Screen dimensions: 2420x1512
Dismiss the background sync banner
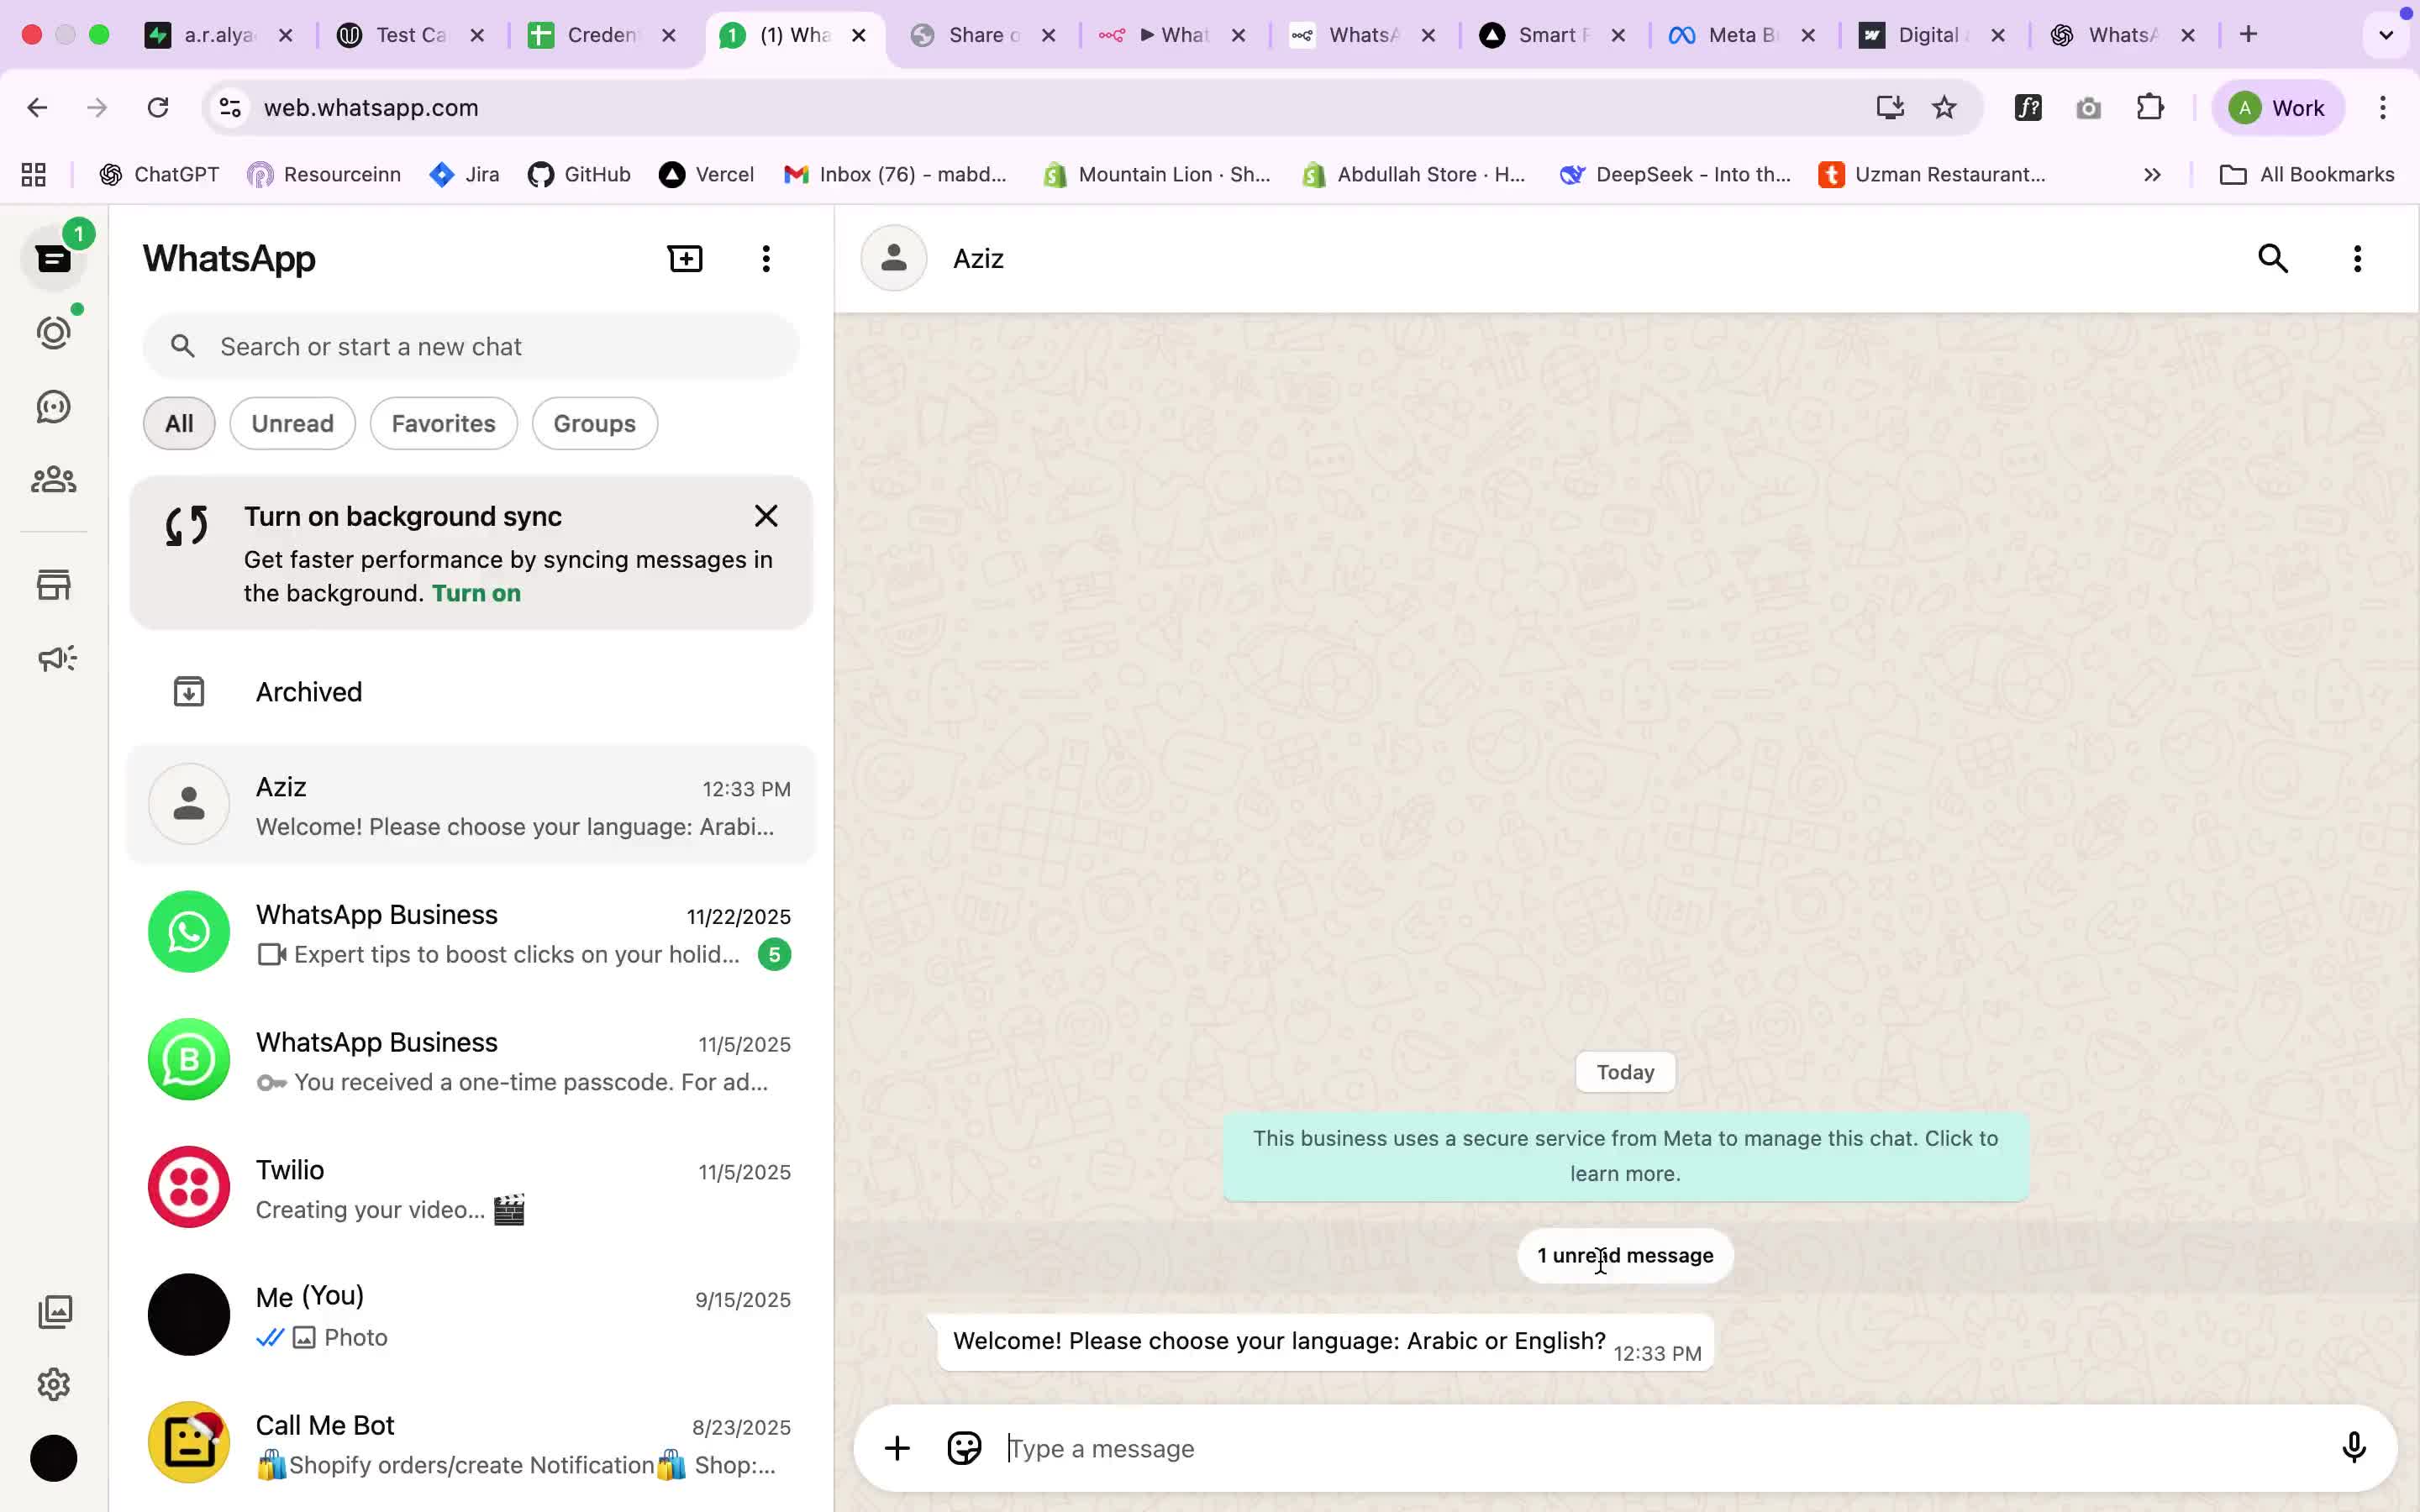coord(766,516)
